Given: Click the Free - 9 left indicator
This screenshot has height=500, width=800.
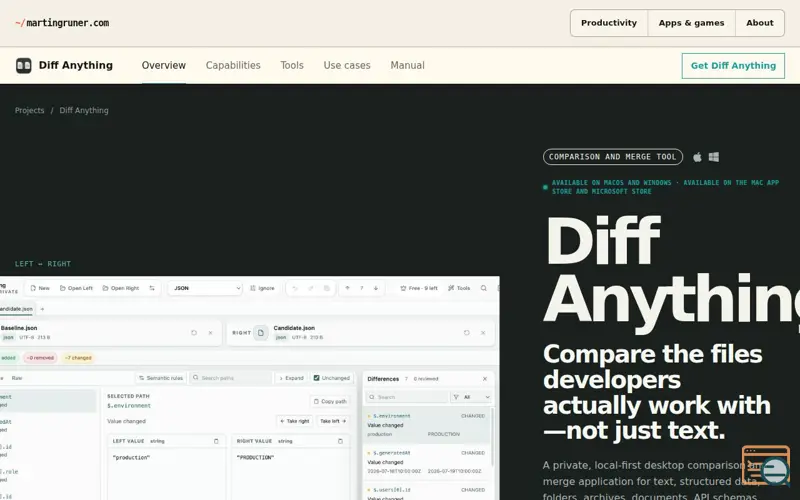Looking at the screenshot, I should [419, 288].
